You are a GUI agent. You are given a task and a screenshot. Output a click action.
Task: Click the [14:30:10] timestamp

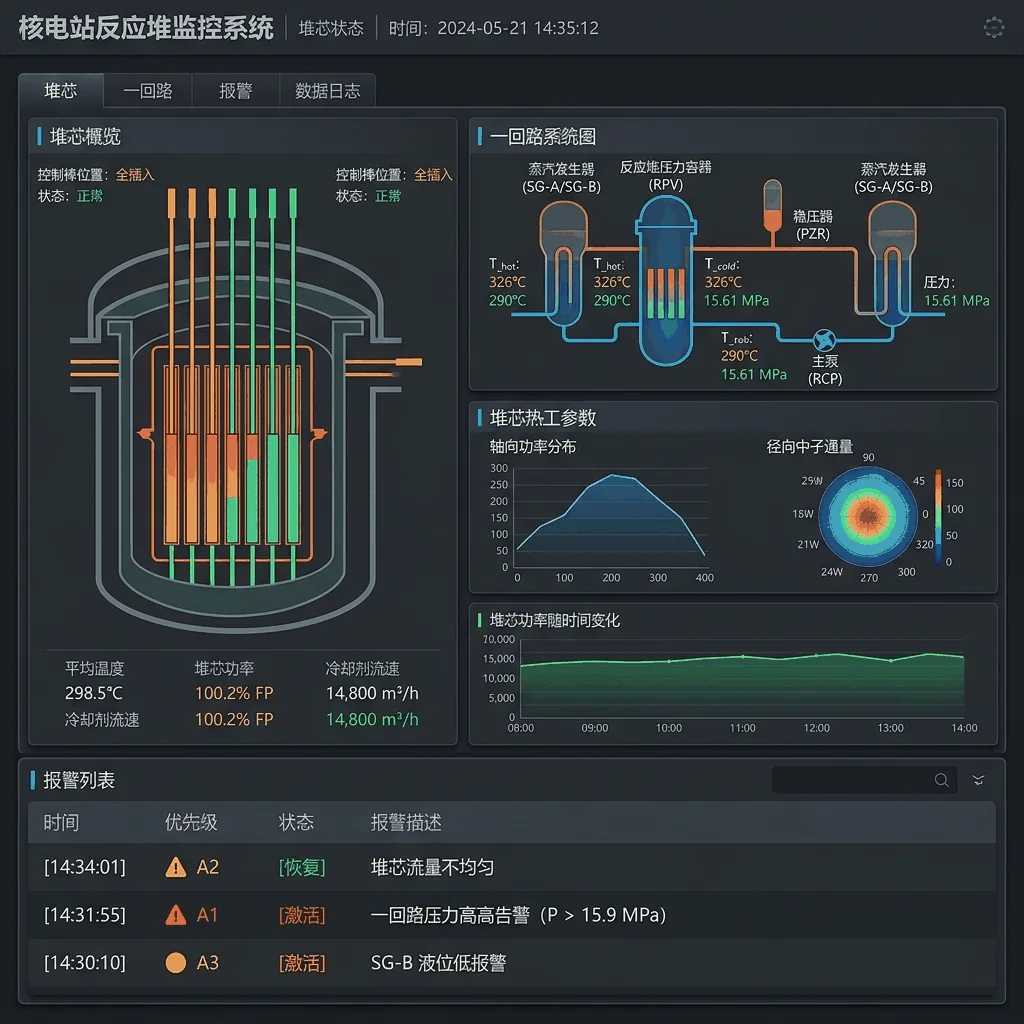85,963
